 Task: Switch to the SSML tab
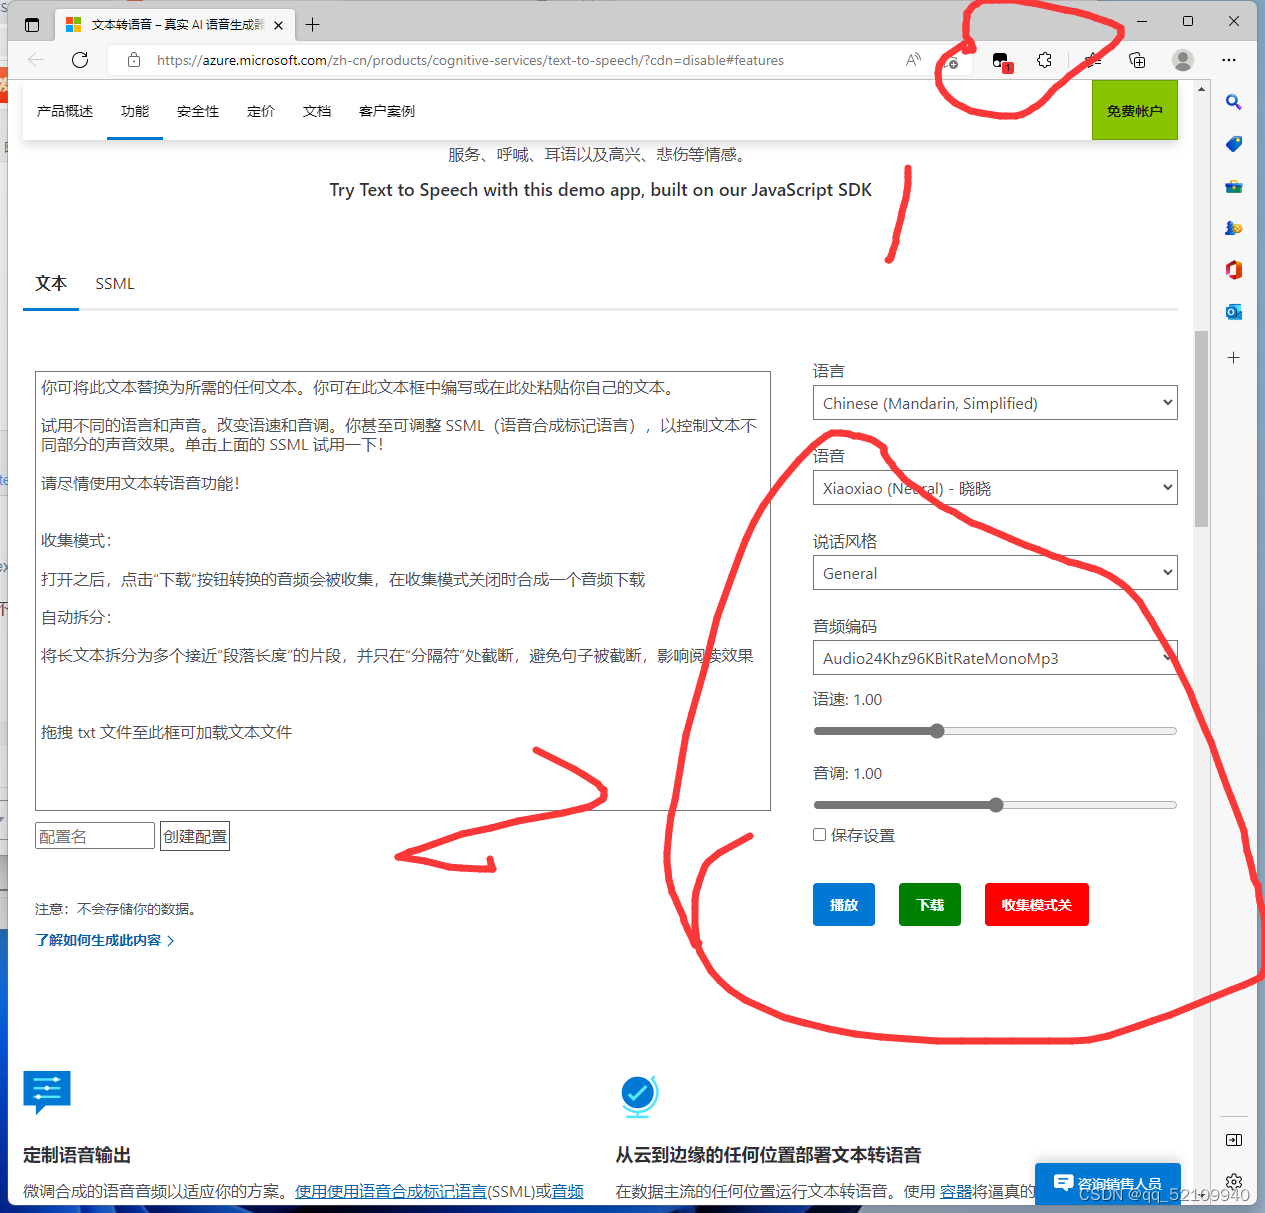114,283
